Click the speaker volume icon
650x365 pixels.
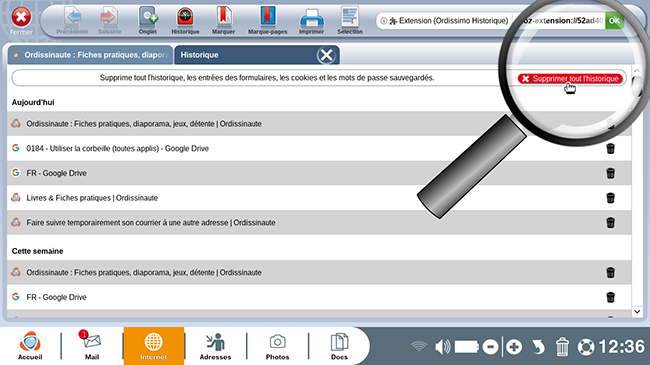click(442, 346)
